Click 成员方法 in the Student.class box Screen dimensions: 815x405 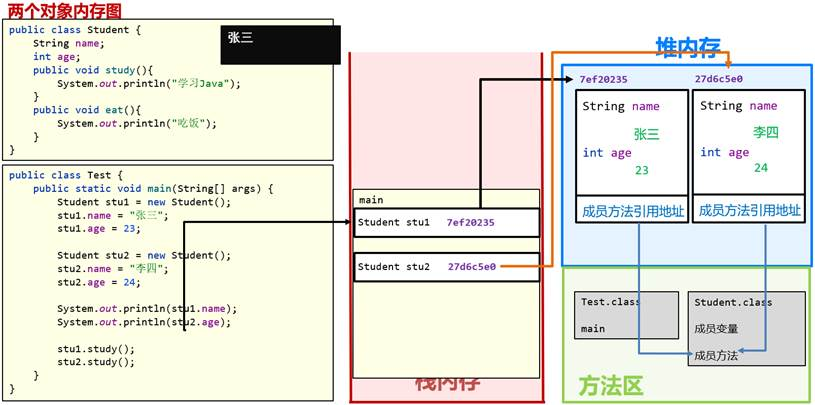(x=716, y=356)
